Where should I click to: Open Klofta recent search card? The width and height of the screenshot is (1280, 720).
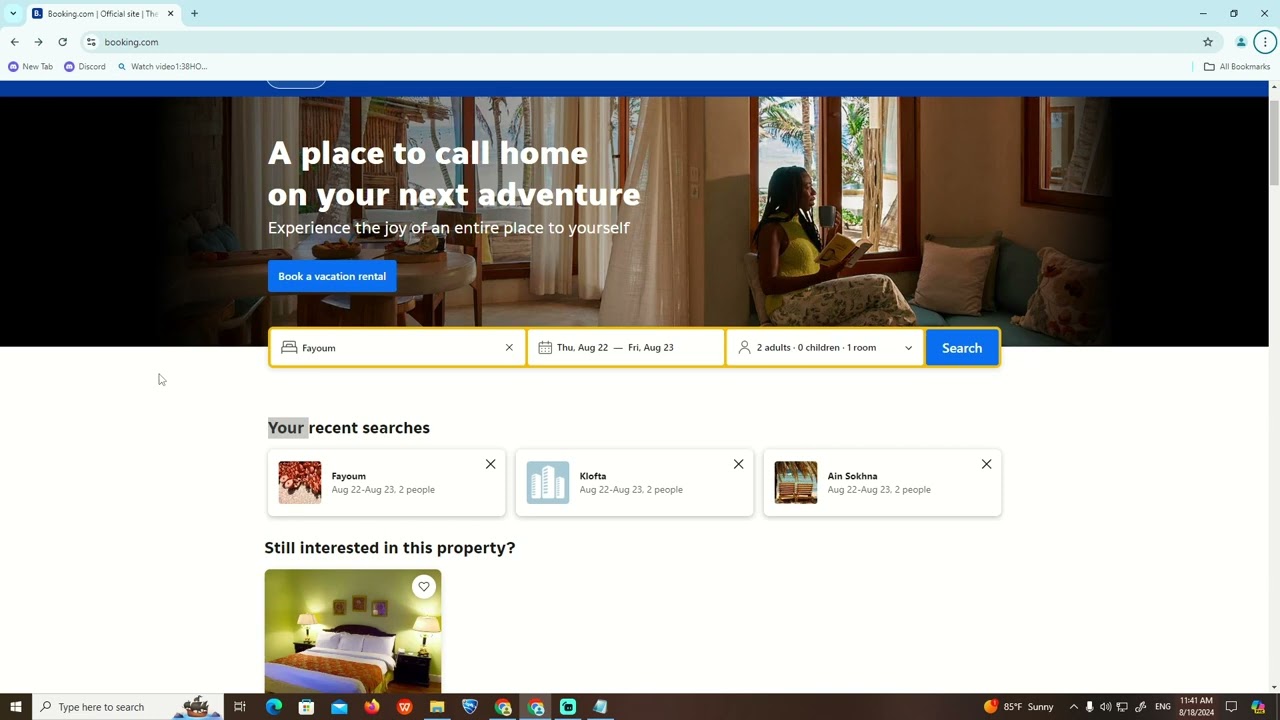click(x=634, y=483)
